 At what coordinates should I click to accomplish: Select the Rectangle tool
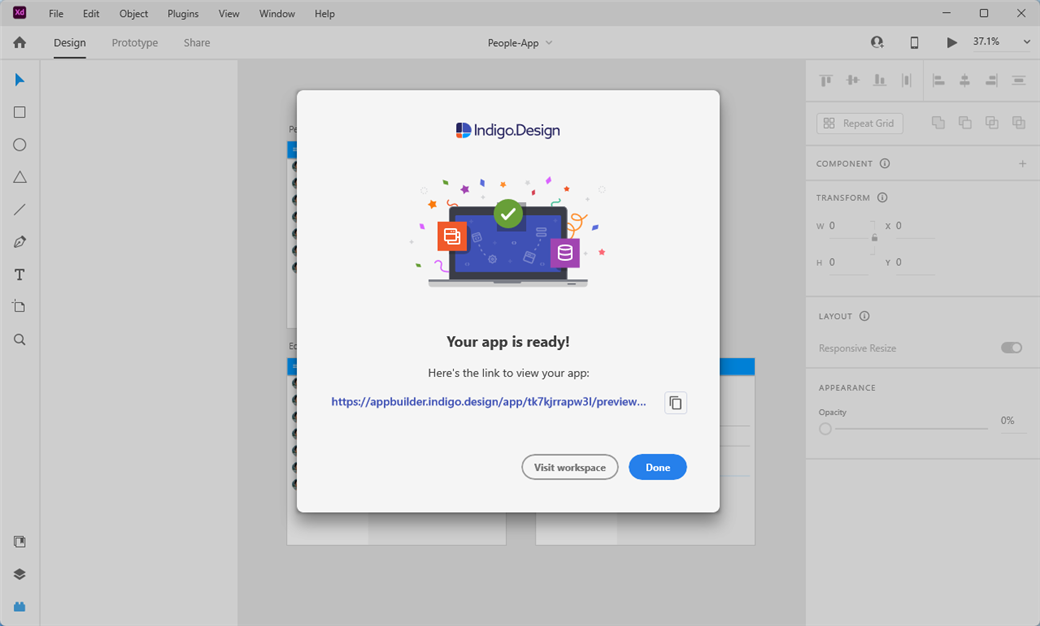click(x=20, y=112)
